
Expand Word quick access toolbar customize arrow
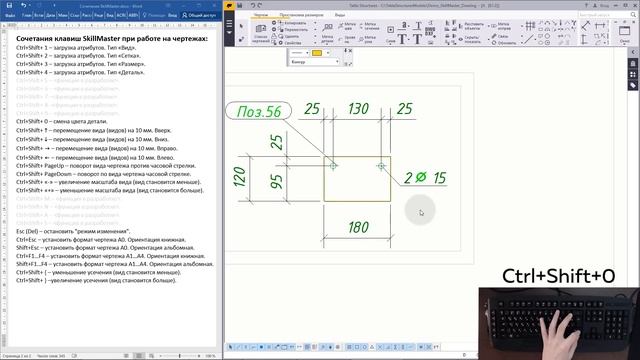[54, 5]
